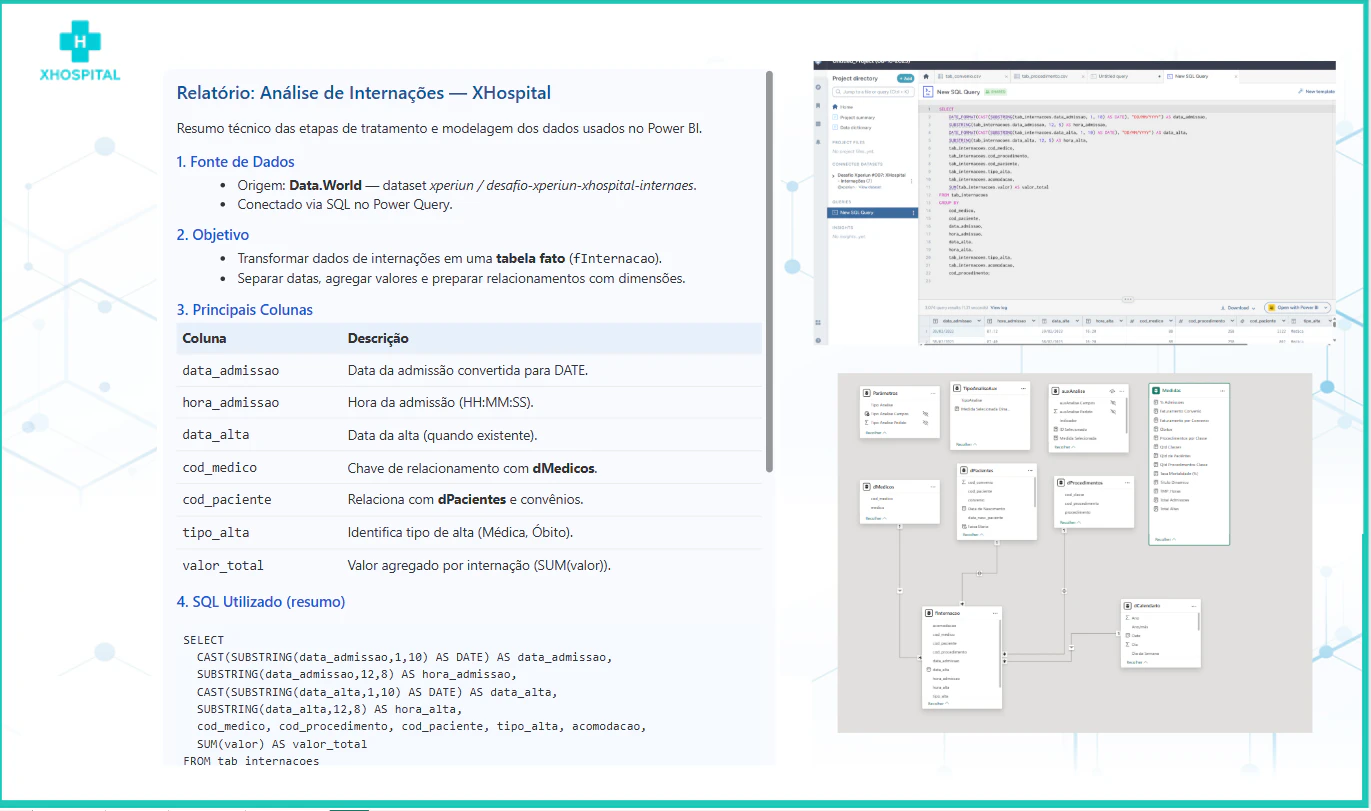Open the Download dropdown in query results
Image resolution: width=1371 pixels, height=811 pixels.
(x=1239, y=308)
